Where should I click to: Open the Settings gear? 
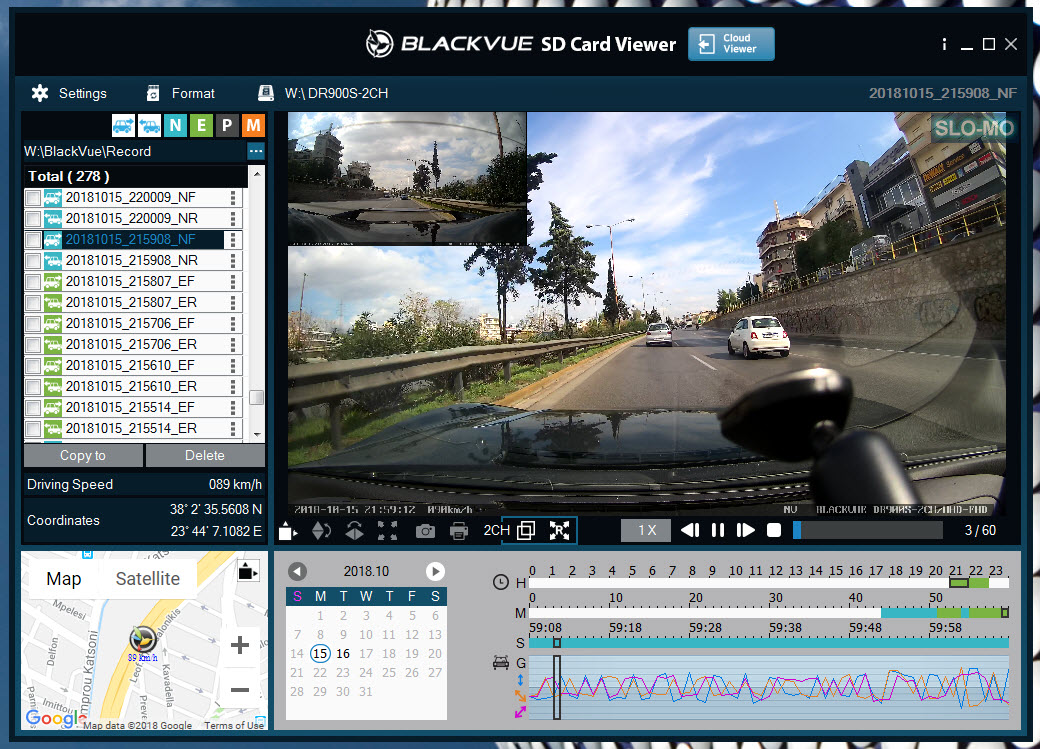click(40, 94)
